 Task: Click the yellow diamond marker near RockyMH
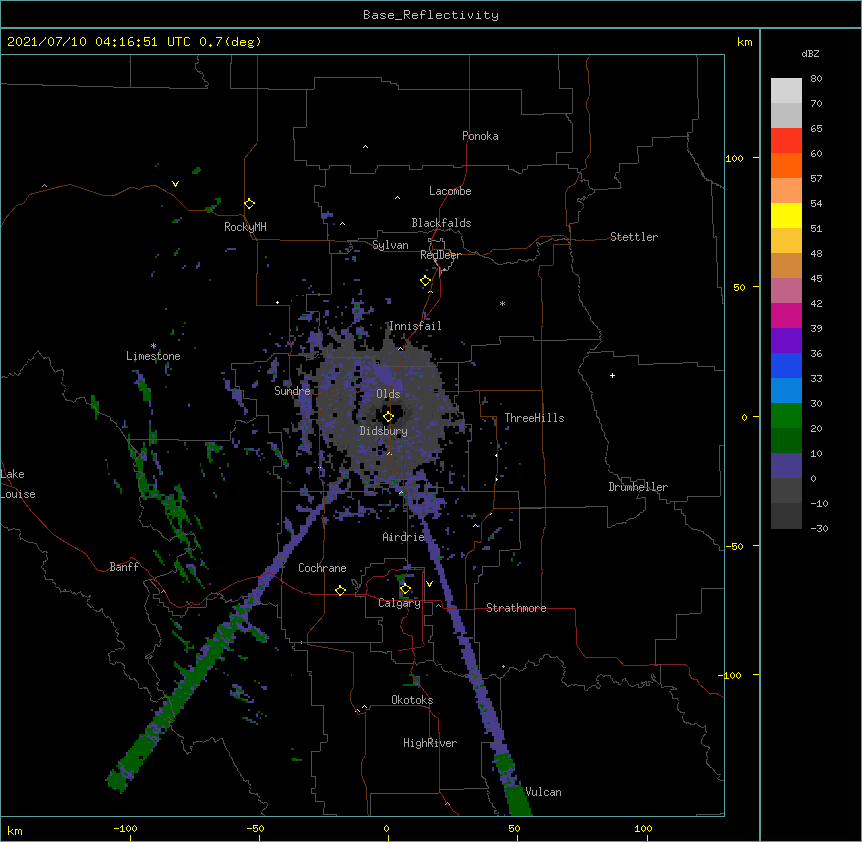pos(249,204)
